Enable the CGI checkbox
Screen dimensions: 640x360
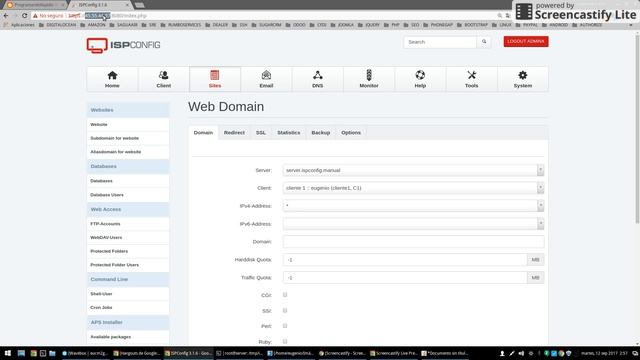[x=285, y=295]
